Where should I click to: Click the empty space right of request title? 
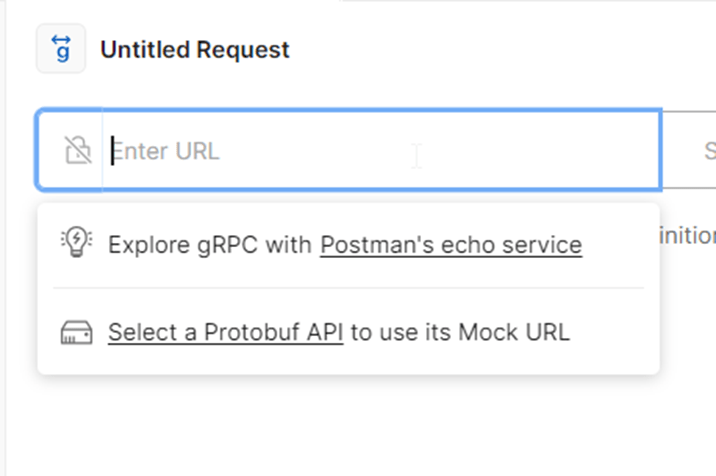502,49
